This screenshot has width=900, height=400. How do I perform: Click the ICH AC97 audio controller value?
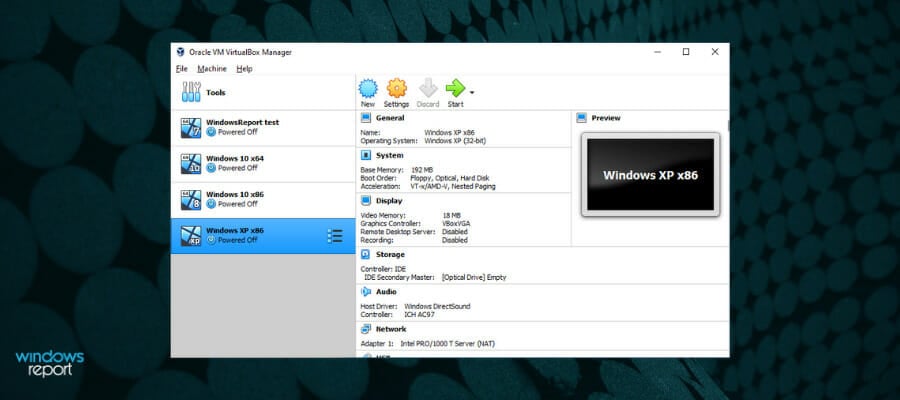coord(419,314)
